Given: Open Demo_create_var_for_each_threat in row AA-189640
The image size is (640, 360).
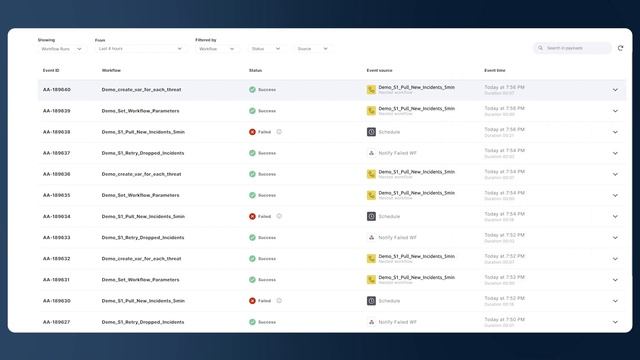Looking at the screenshot, I should (x=141, y=89).
